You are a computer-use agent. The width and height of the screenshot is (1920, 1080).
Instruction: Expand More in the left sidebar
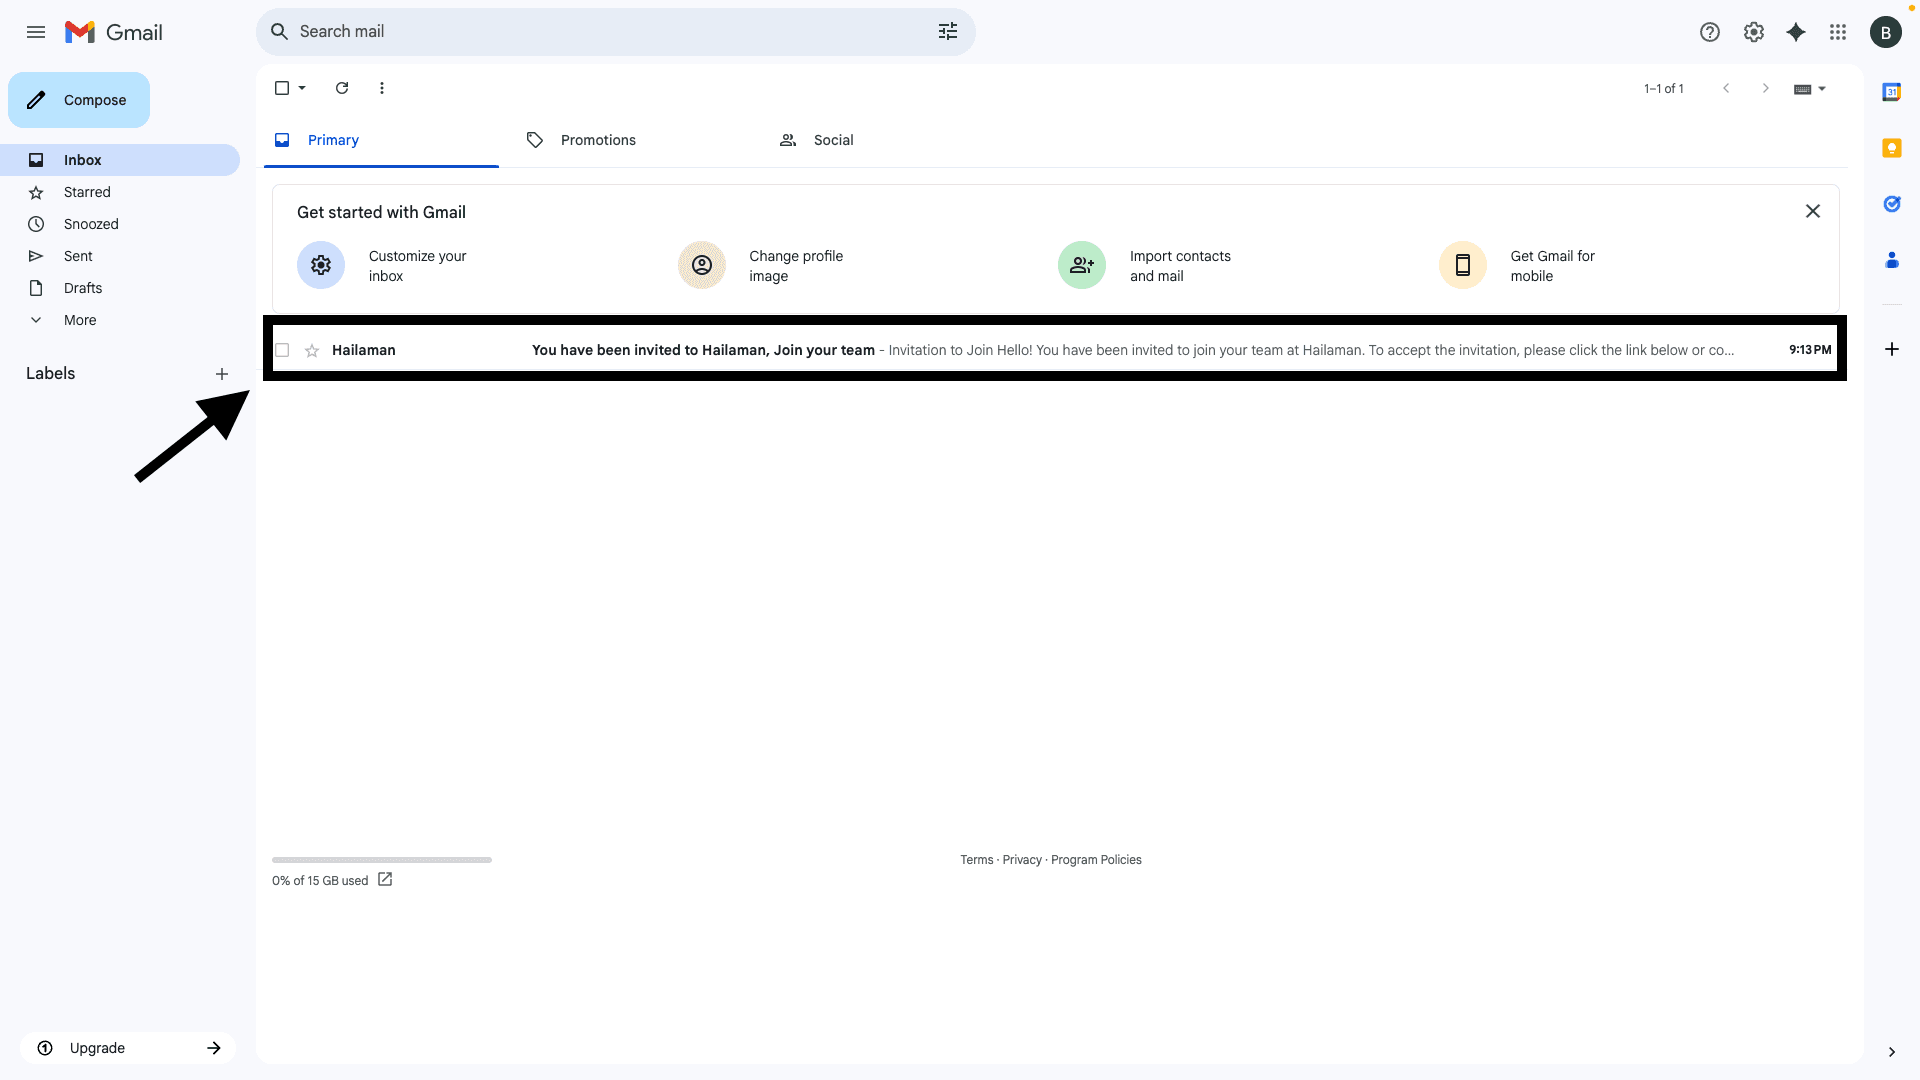(80, 320)
